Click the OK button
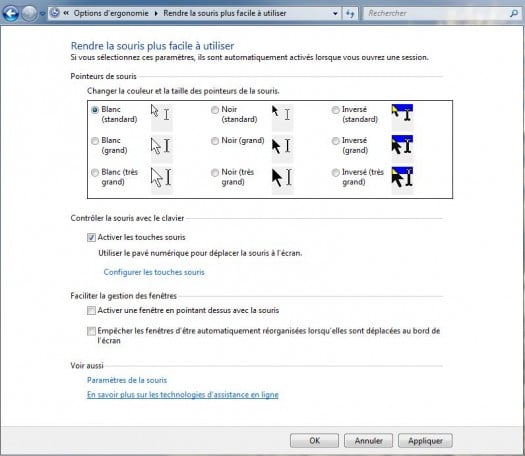 pyautogui.click(x=314, y=441)
